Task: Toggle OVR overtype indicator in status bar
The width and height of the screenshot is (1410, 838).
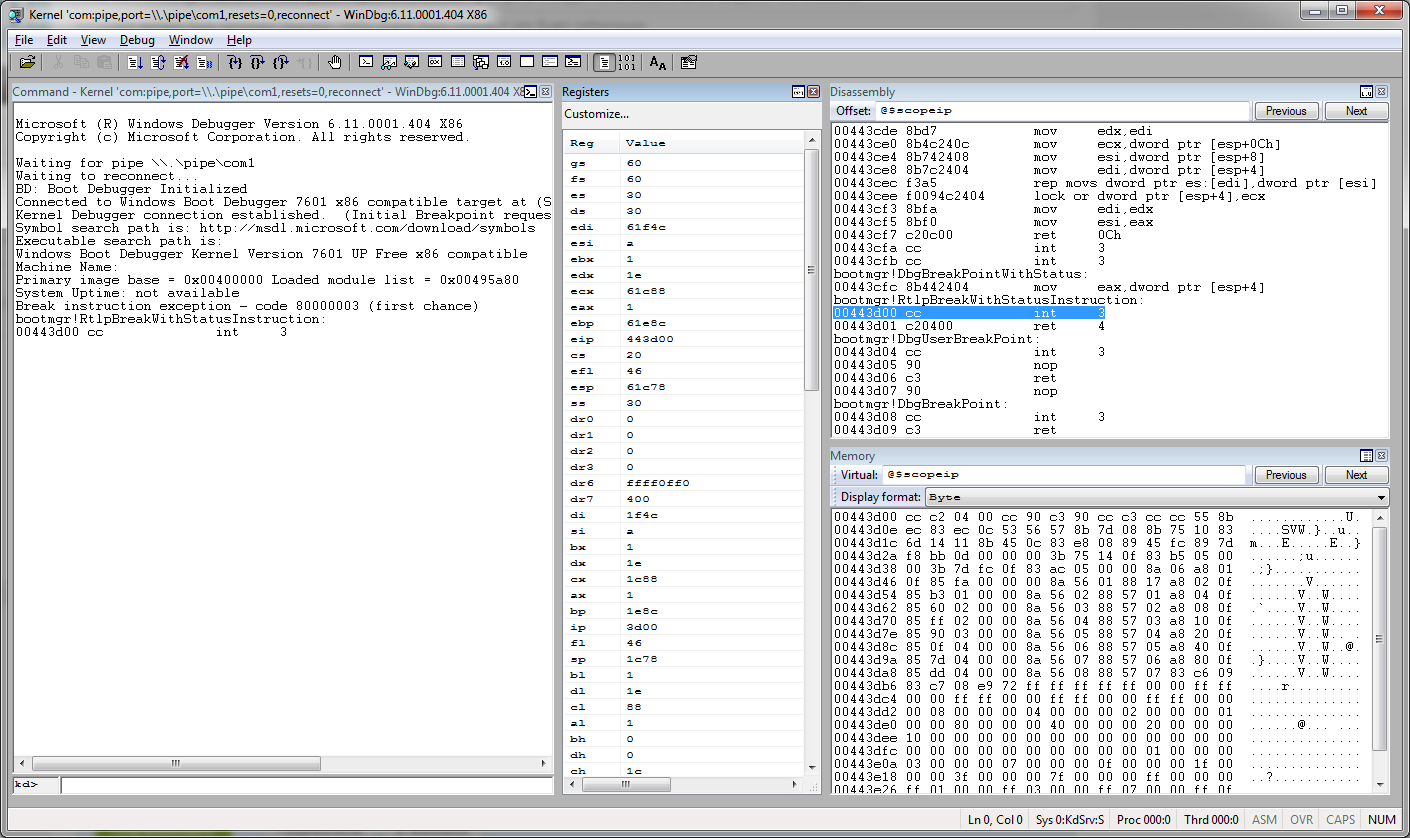Action: 1301,820
